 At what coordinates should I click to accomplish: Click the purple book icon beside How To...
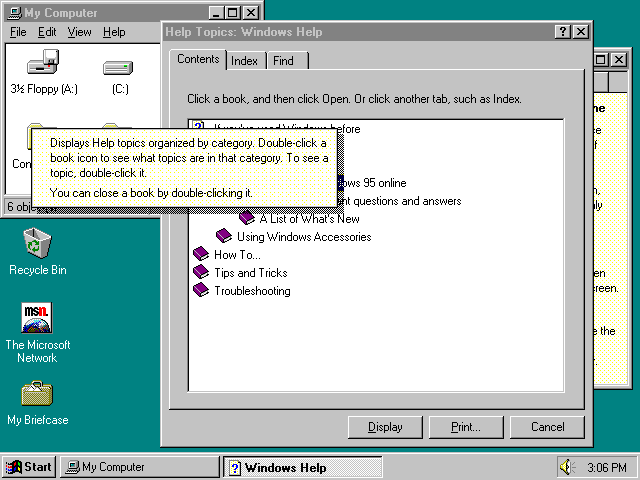click(201, 254)
